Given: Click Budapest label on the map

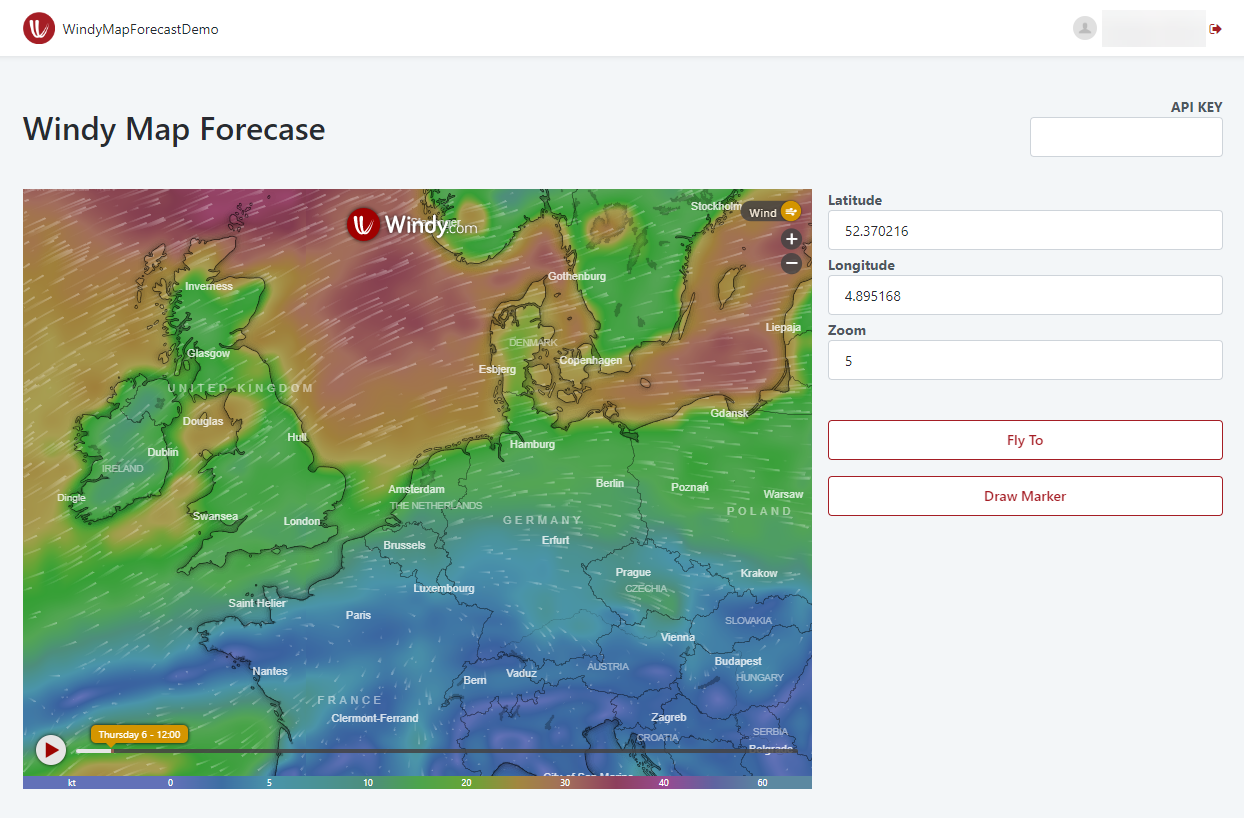Looking at the screenshot, I should (x=738, y=661).
